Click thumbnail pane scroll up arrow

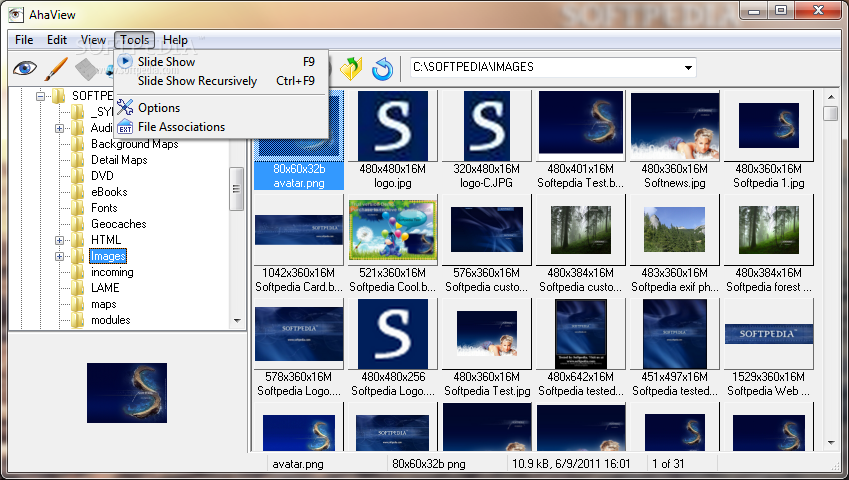click(x=831, y=97)
